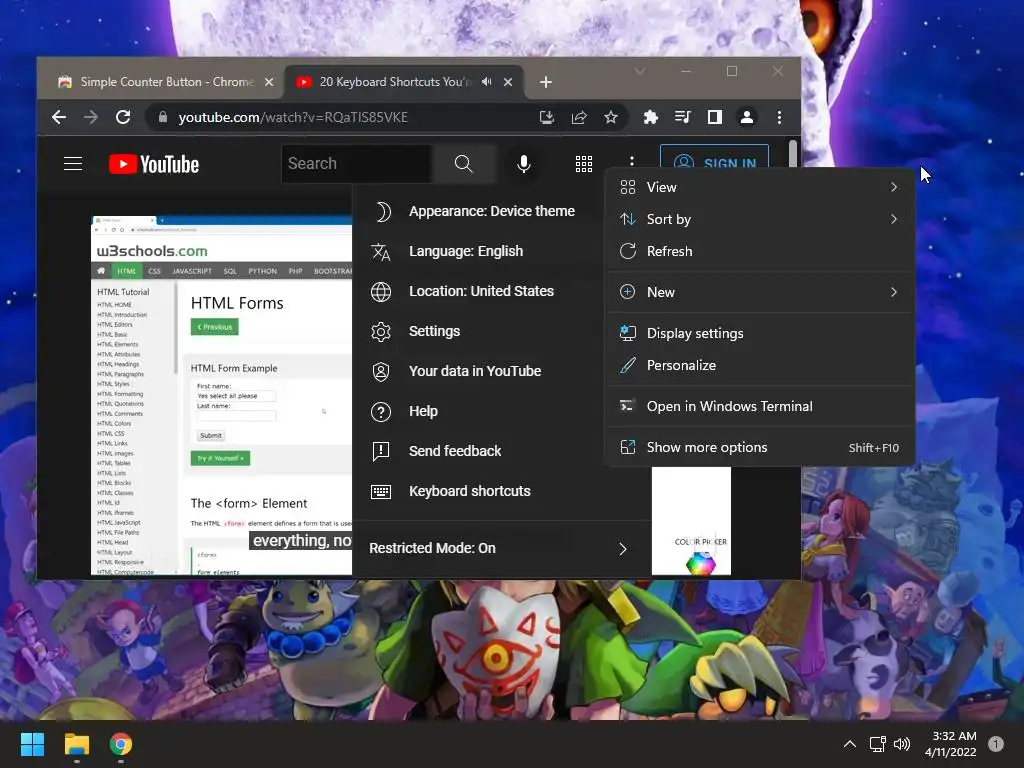Open a new Chrome tab

[546, 82]
